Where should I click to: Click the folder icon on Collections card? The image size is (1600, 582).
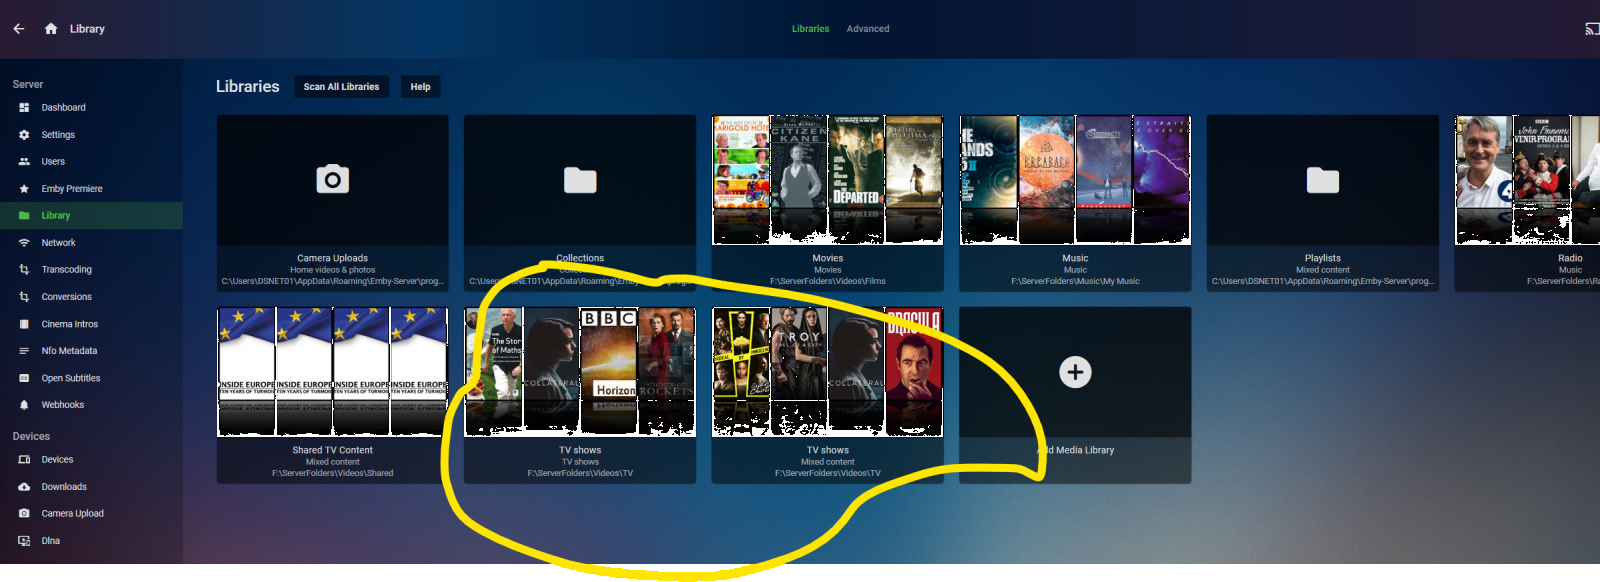click(580, 180)
